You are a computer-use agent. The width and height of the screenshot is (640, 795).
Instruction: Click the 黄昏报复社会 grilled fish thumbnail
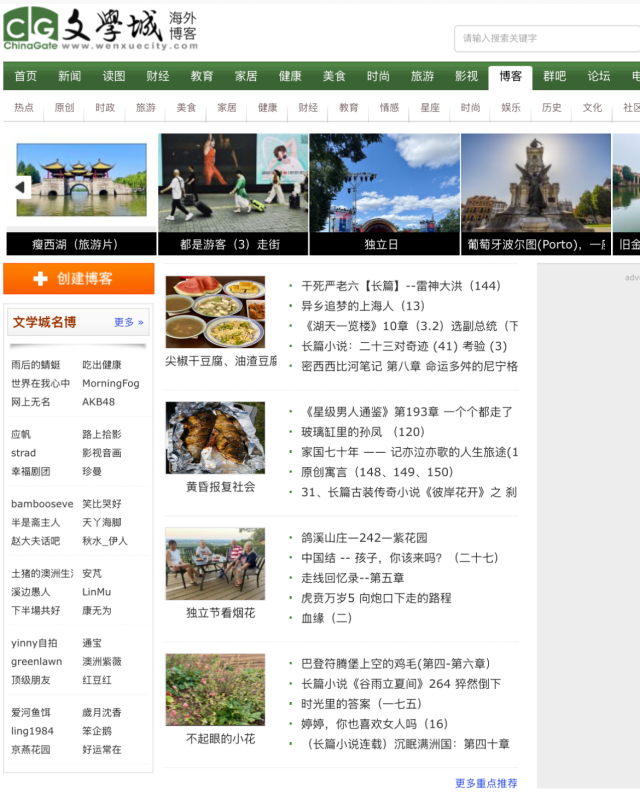[215, 438]
